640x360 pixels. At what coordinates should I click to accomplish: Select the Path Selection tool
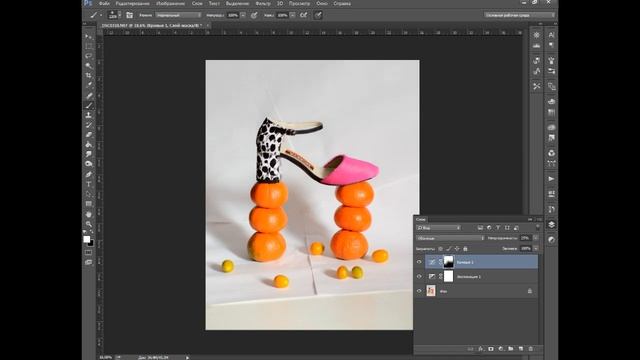pyautogui.click(x=88, y=194)
